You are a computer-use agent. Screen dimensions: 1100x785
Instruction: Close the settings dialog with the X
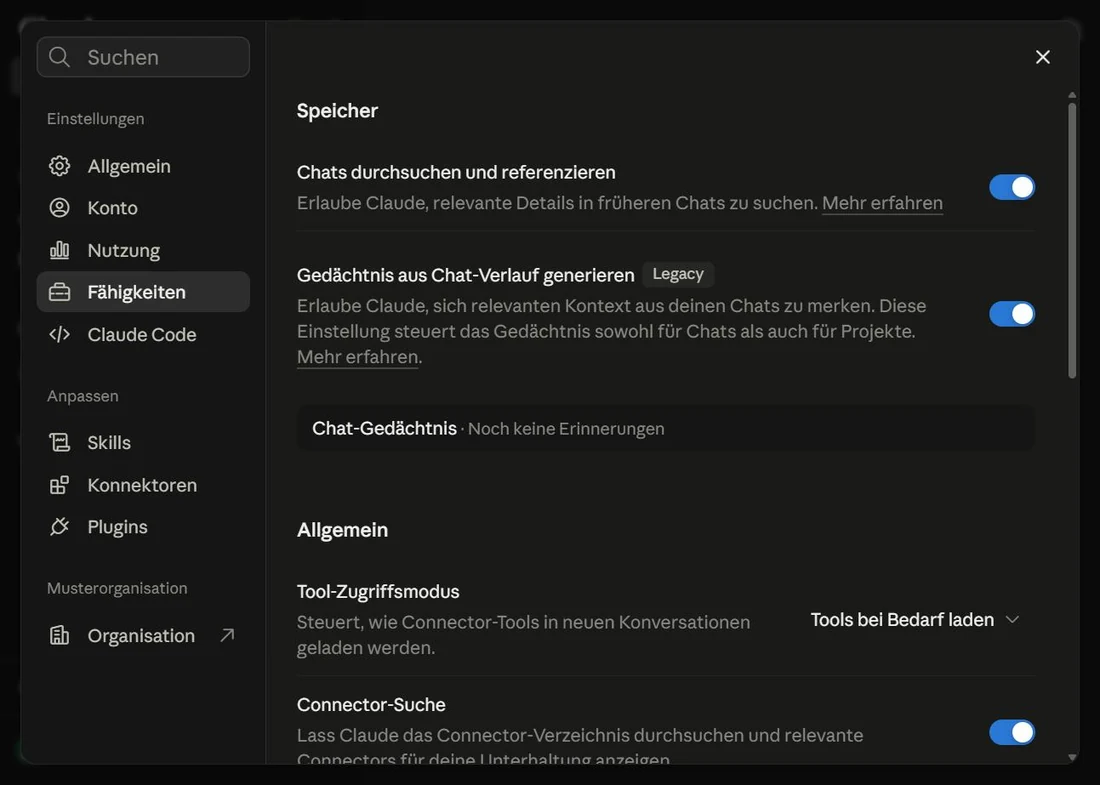1042,57
